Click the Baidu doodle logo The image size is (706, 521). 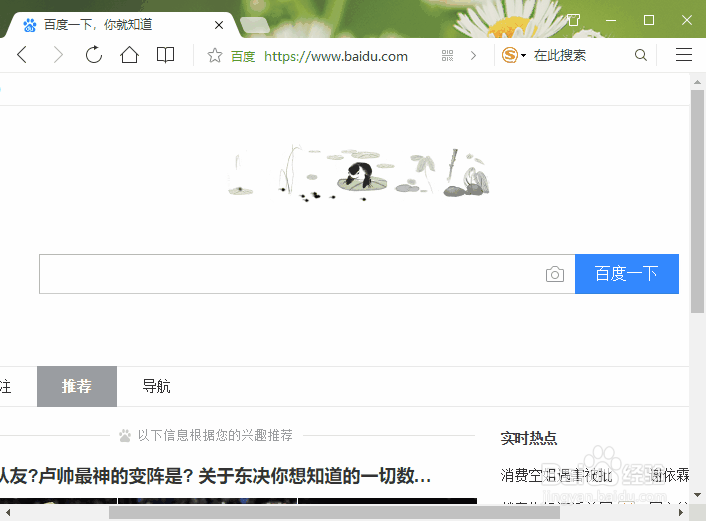tap(358, 173)
